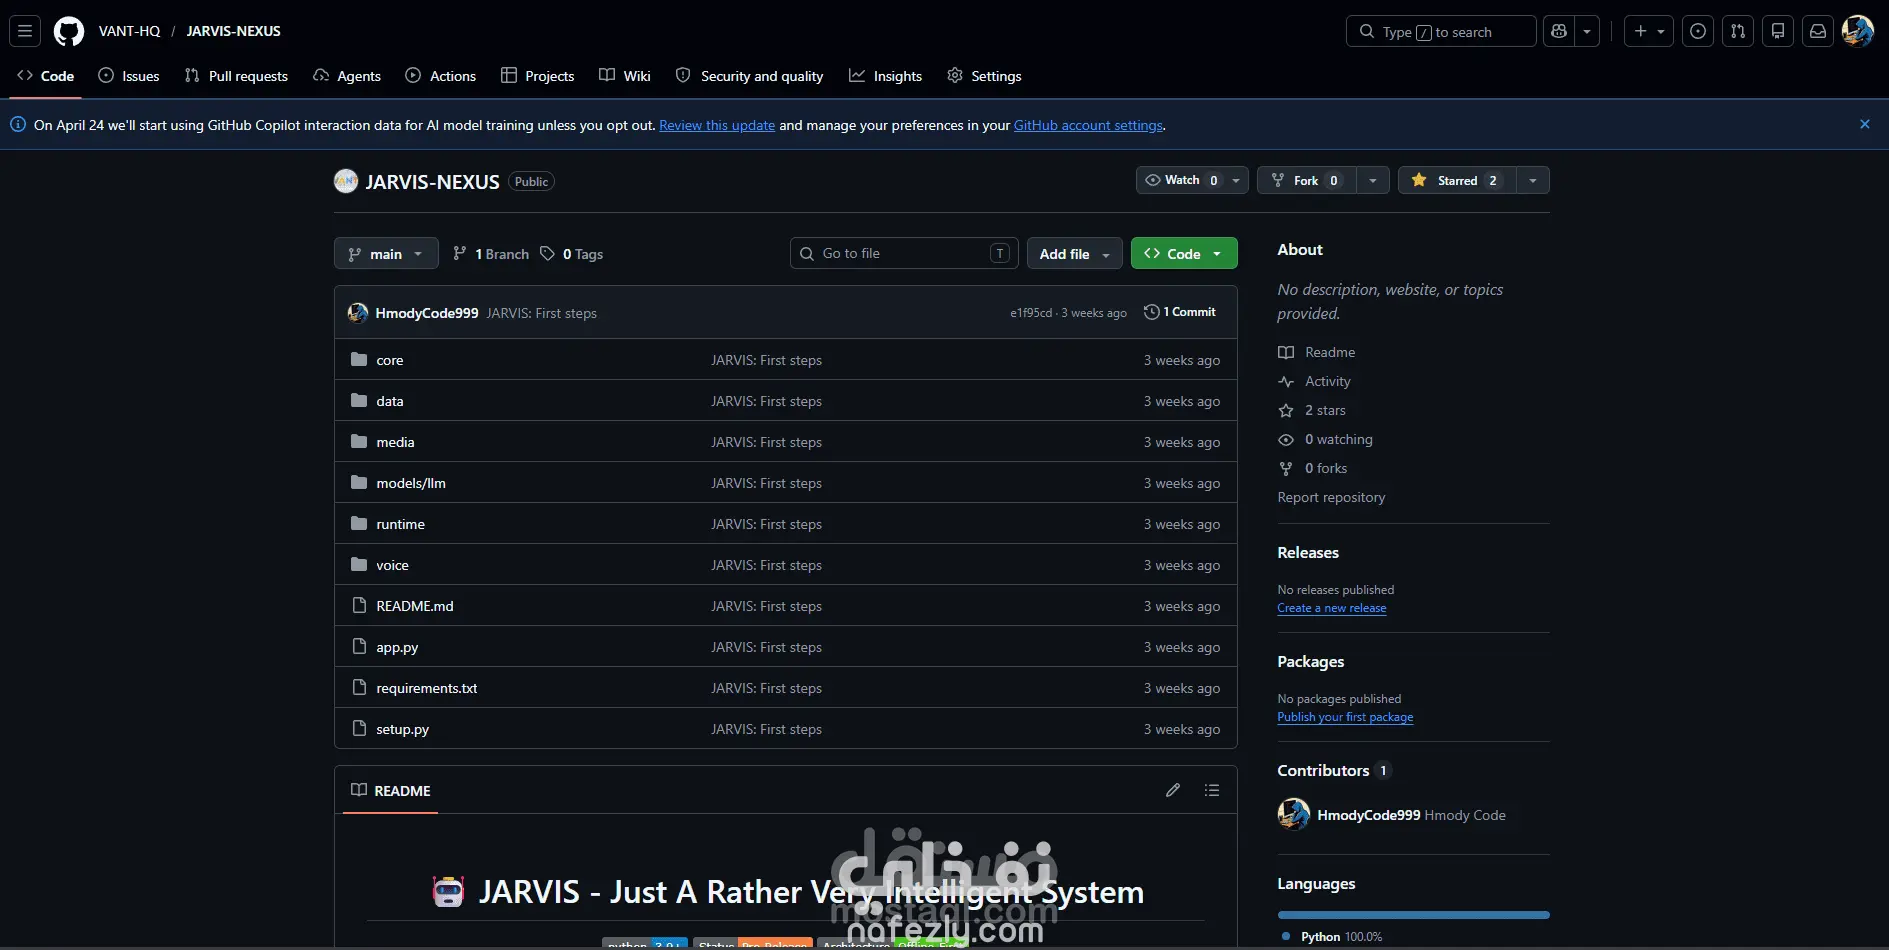Open the notifications inbox icon
This screenshot has height=950, width=1889.
(x=1818, y=31)
